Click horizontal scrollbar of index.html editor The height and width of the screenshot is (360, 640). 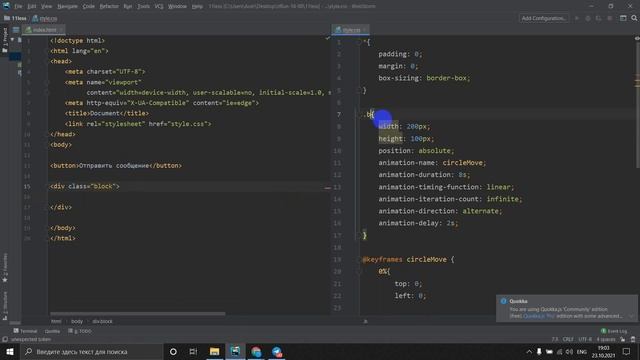click(138, 314)
